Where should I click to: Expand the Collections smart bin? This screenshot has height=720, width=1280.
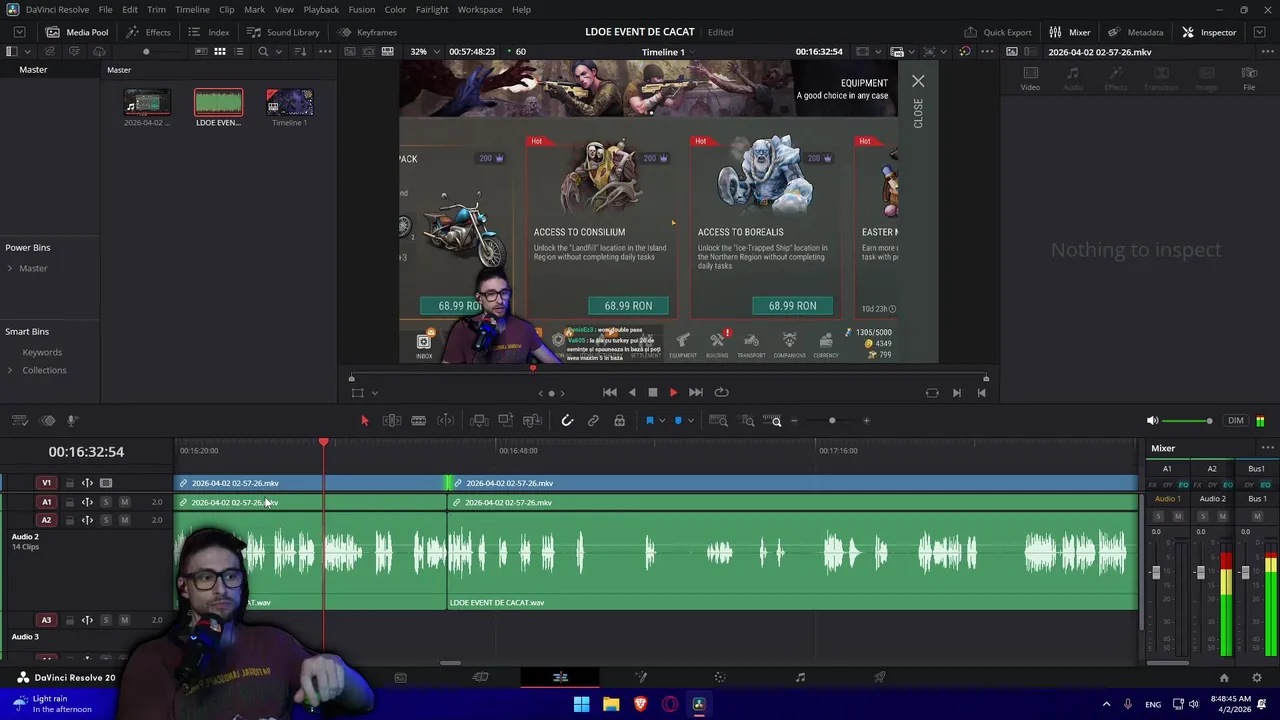click(10, 370)
